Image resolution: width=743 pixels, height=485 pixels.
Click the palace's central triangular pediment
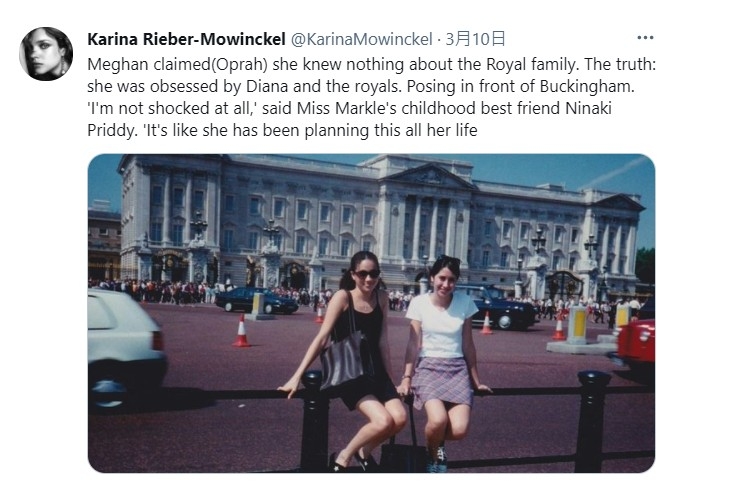click(x=429, y=176)
